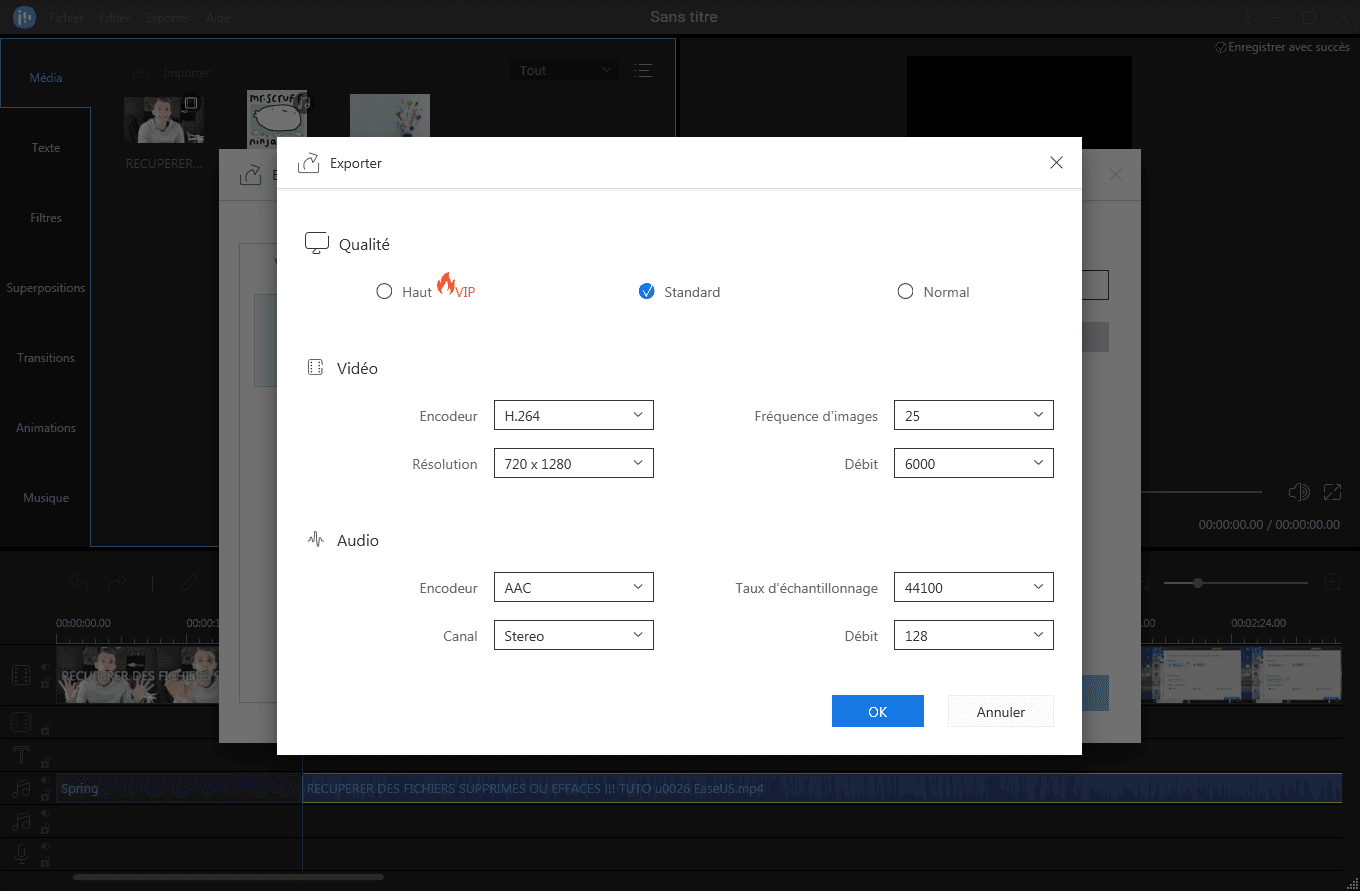1360x891 pixels.
Task: Open the audio Encodeur AAC dropdown
Action: click(x=574, y=587)
